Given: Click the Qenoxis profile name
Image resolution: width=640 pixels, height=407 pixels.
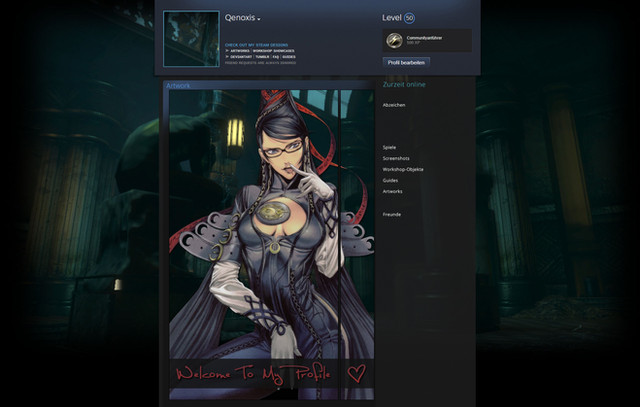Looking at the screenshot, I should coord(240,18).
